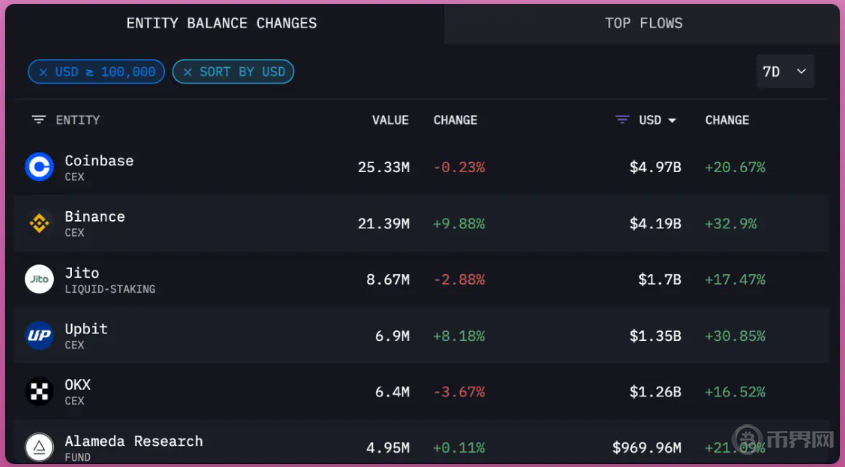Remove the USD ≥ 100,000 filter chip
Image resolution: width=845 pixels, height=467 pixels.
(x=43, y=72)
